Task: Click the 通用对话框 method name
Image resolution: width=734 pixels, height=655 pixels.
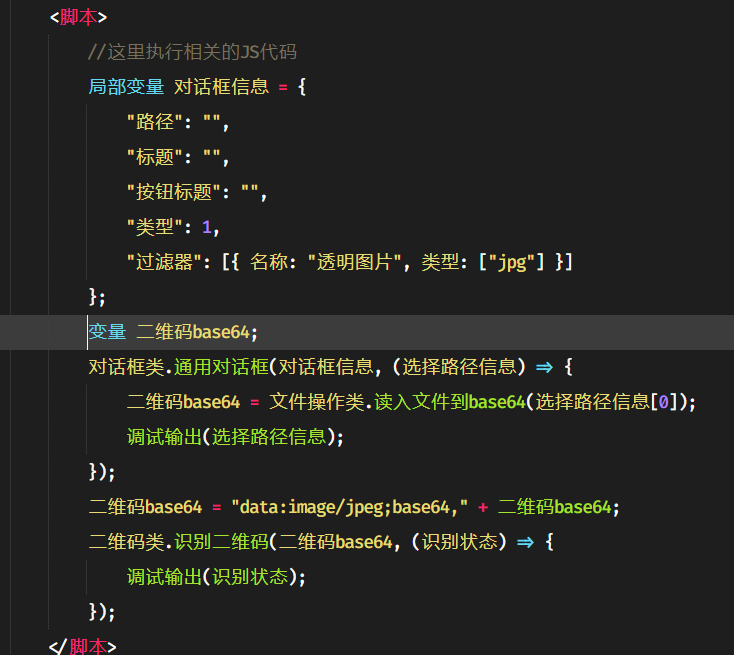Action: [221, 367]
